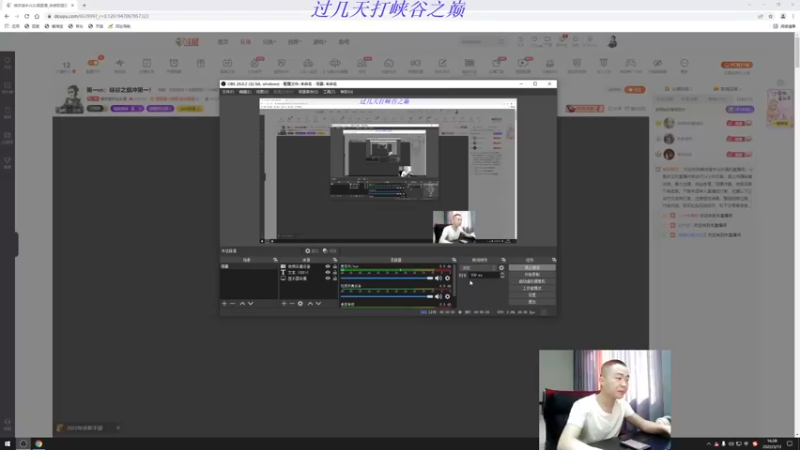Click the gamepad icon in Douyu toolbar

[631, 63]
